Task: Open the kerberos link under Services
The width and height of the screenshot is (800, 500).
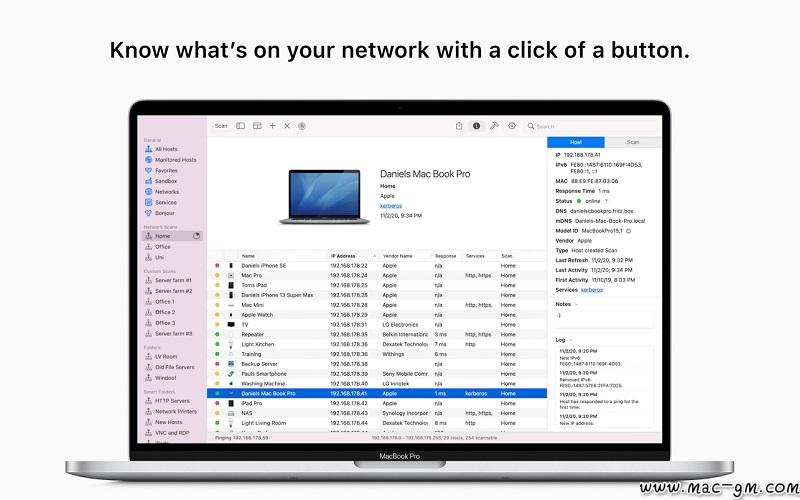Action: (593, 289)
